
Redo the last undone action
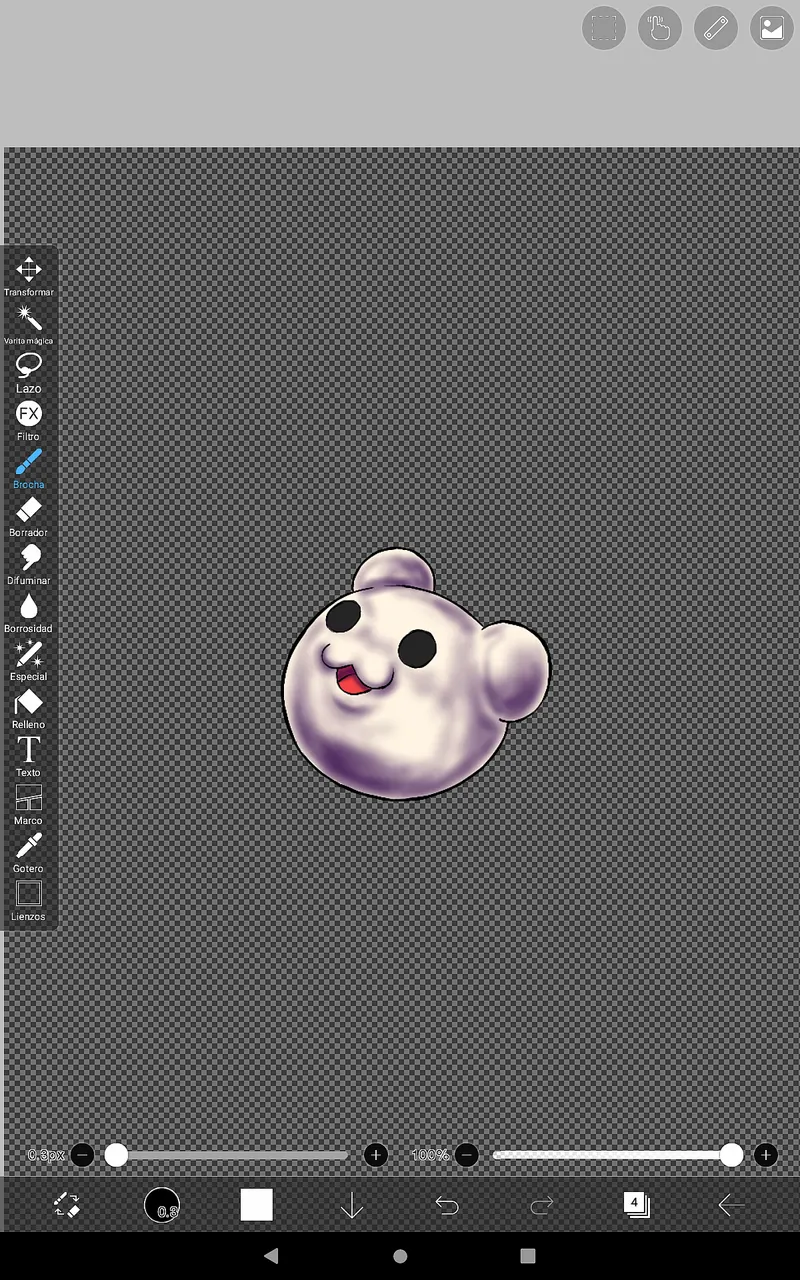coord(541,1206)
